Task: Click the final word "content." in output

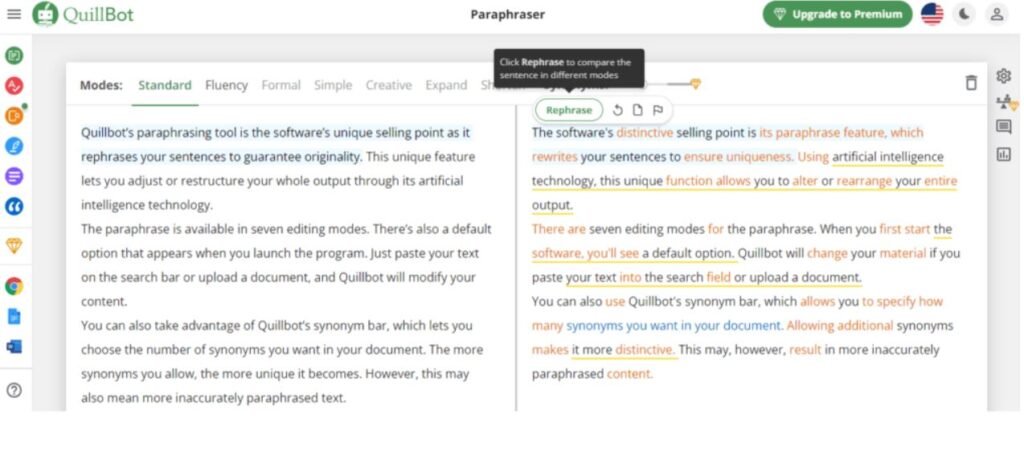Action: [630, 374]
